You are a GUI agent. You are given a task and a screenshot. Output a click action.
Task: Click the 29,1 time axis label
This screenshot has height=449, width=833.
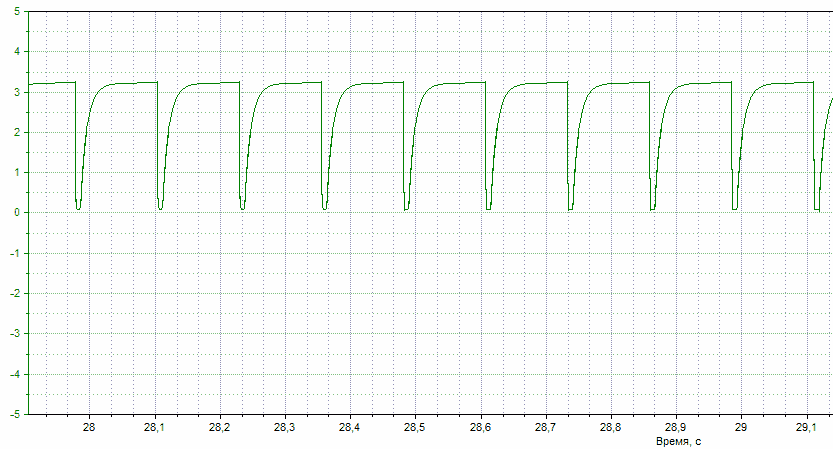[804, 427]
